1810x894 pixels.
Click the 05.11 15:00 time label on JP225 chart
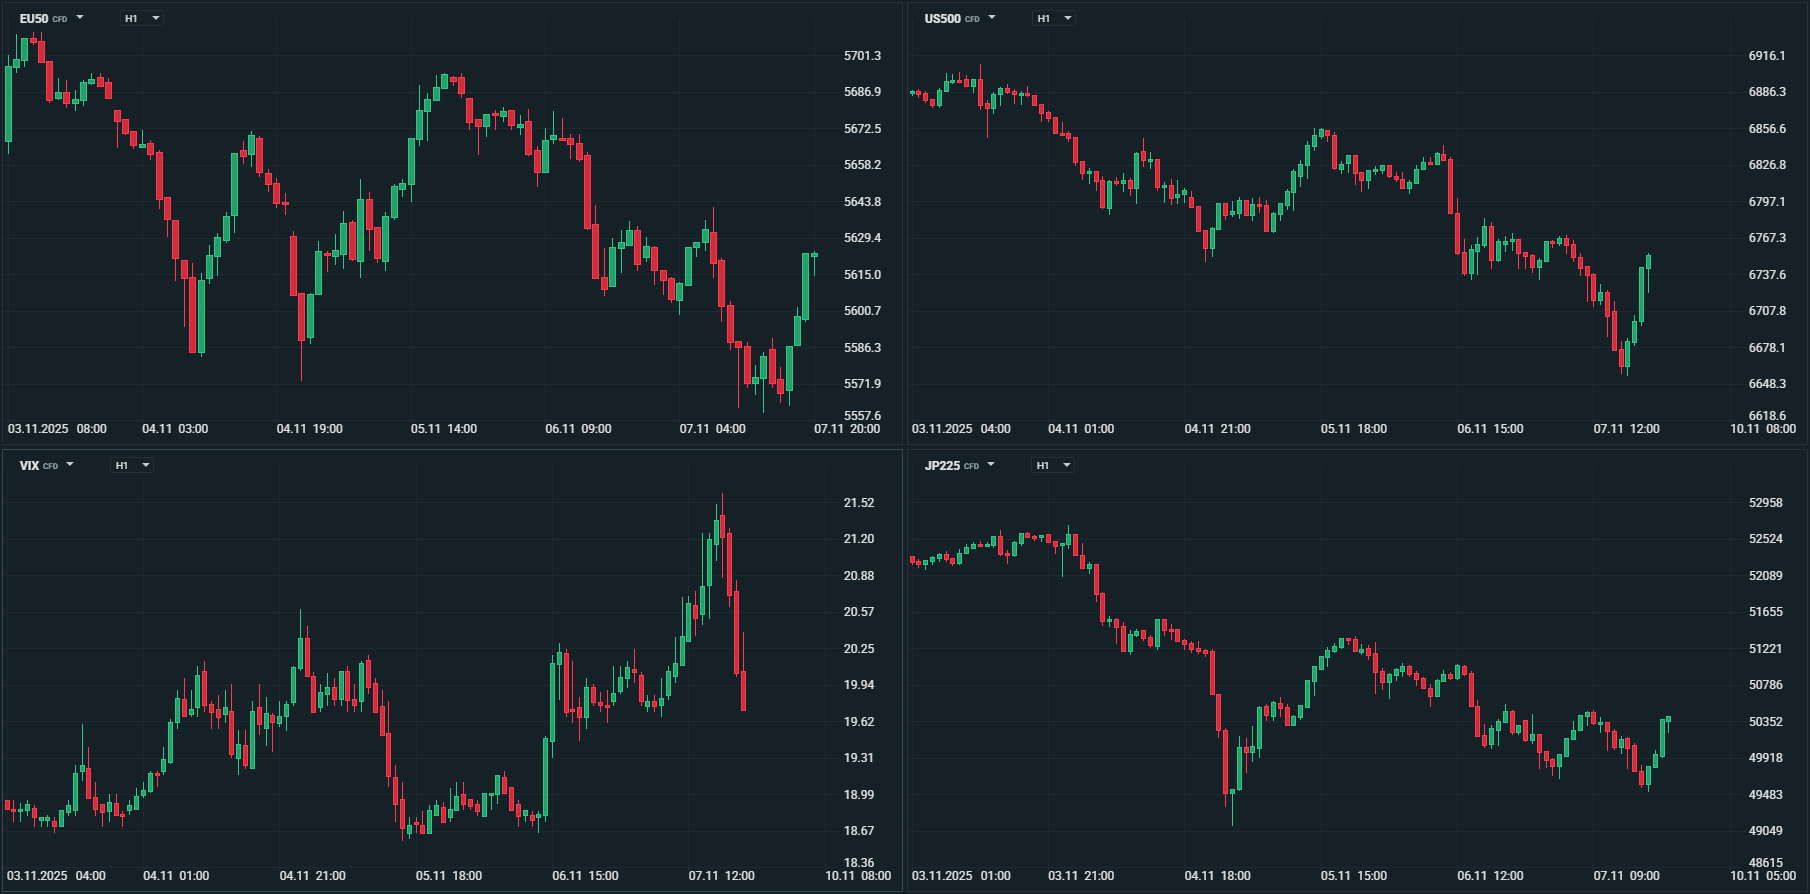[1354, 876]
